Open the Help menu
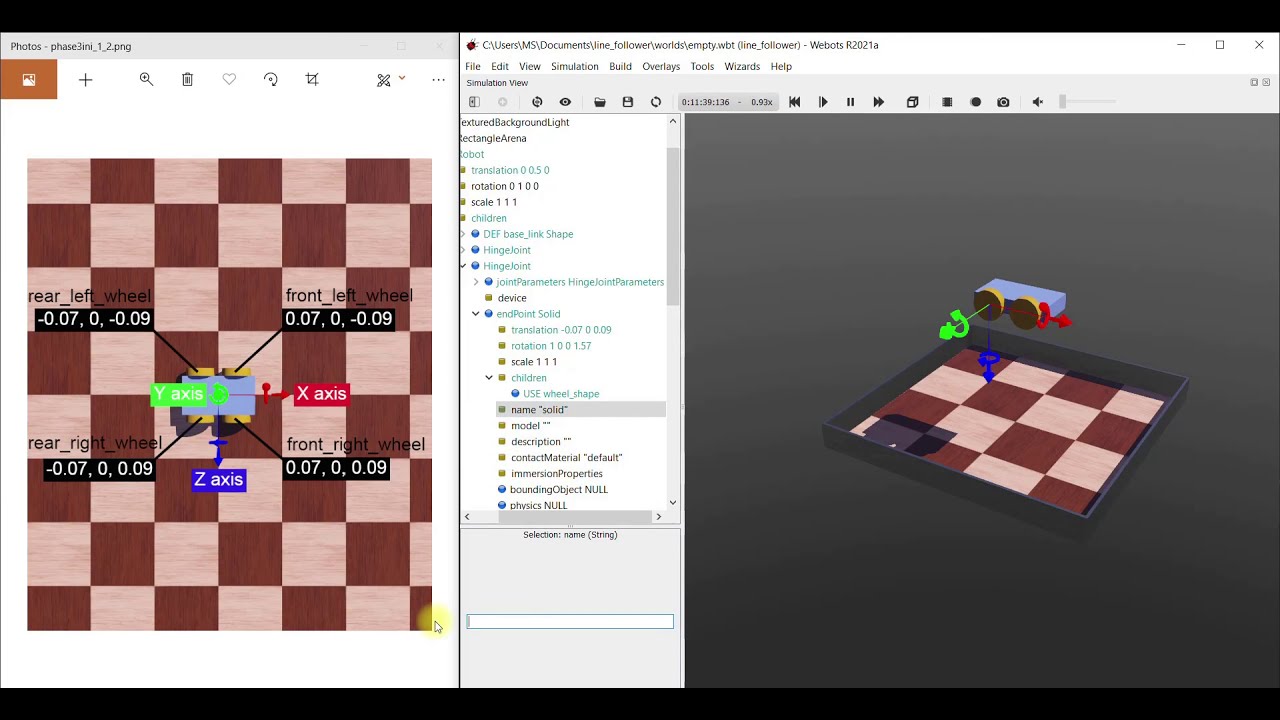 click(x=781, y=67)
